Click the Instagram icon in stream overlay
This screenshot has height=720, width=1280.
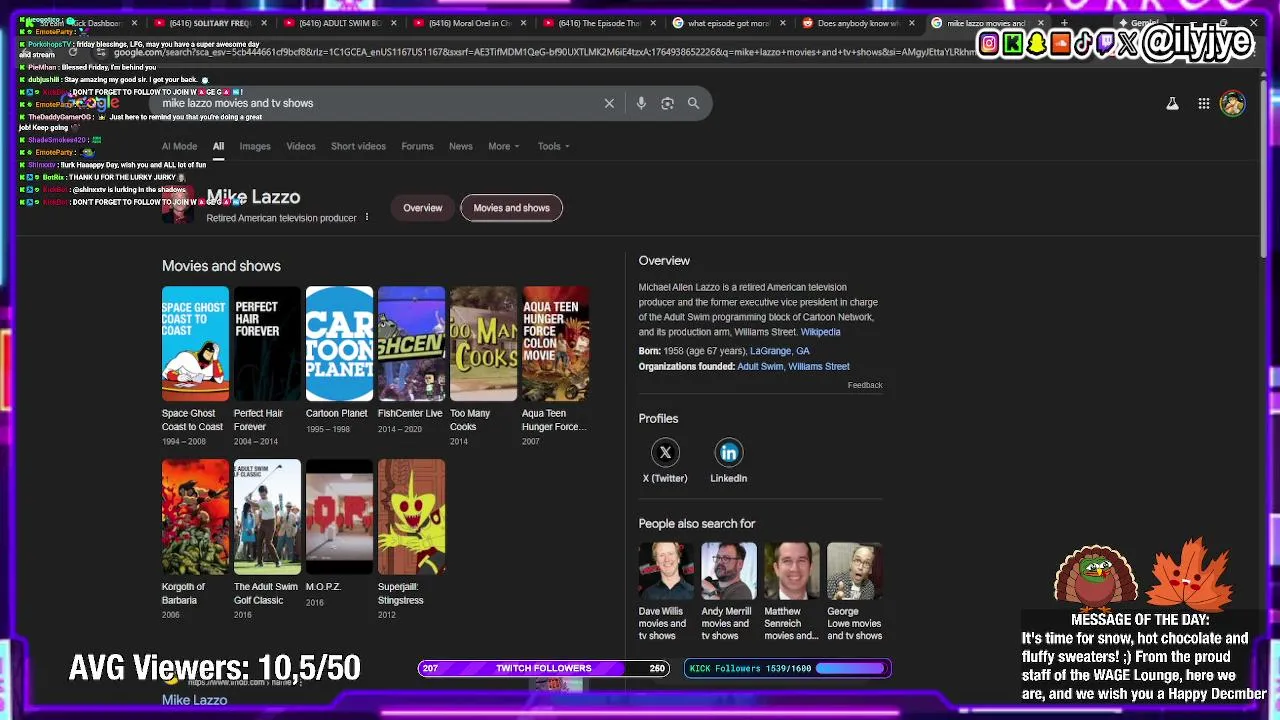(x=989, y=43)
